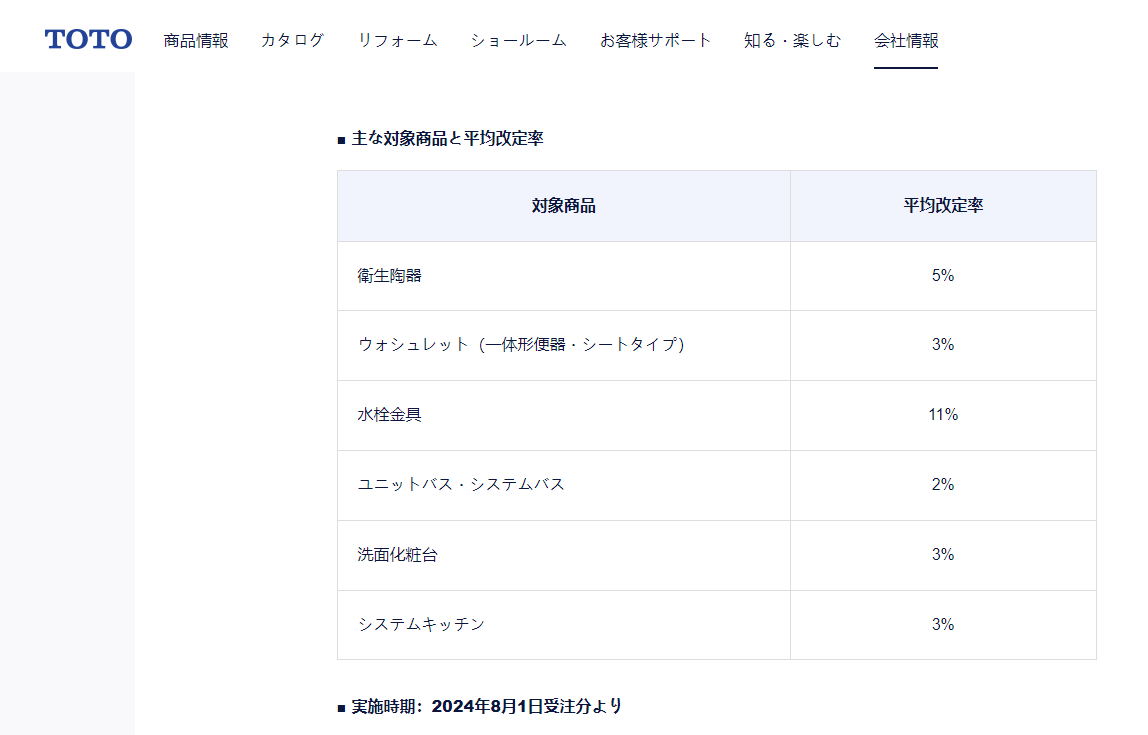Screen dimensions: 1148x735
Task: Click the ウォシュレット product cell
Action: click(x=521, y=345)
